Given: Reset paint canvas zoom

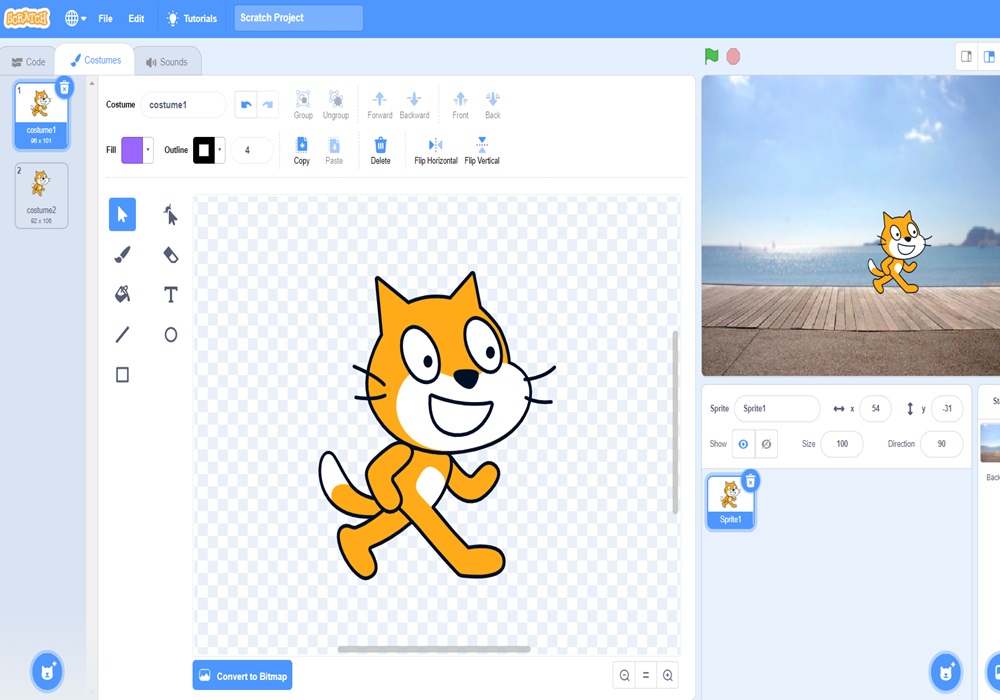Looking at the screenshot, I should click(x=646, y=675).
